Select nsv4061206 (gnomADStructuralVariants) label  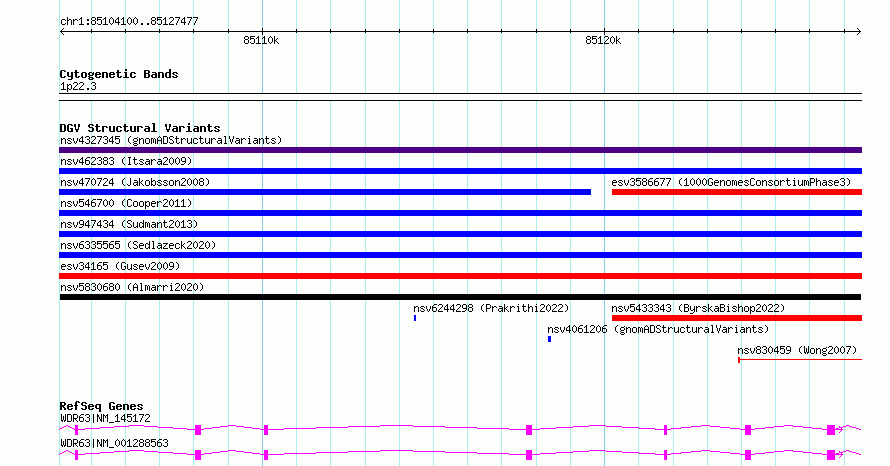(x=658, y=329)
